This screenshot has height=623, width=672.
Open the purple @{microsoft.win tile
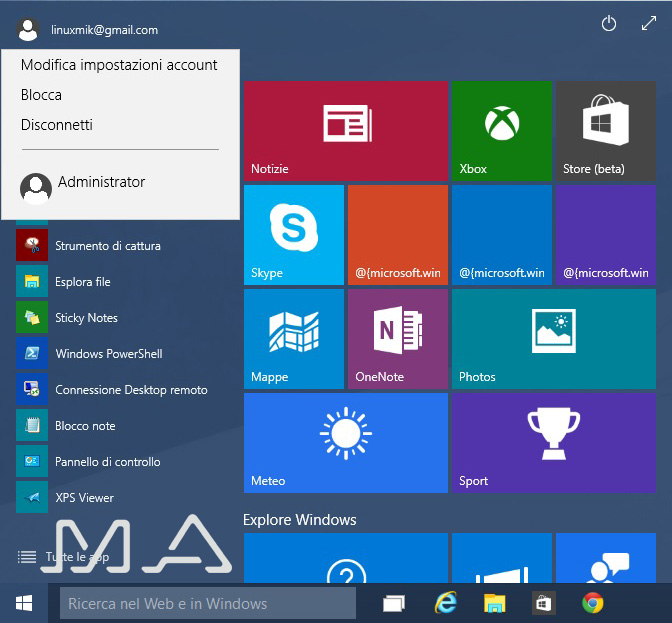pos(606,235)
